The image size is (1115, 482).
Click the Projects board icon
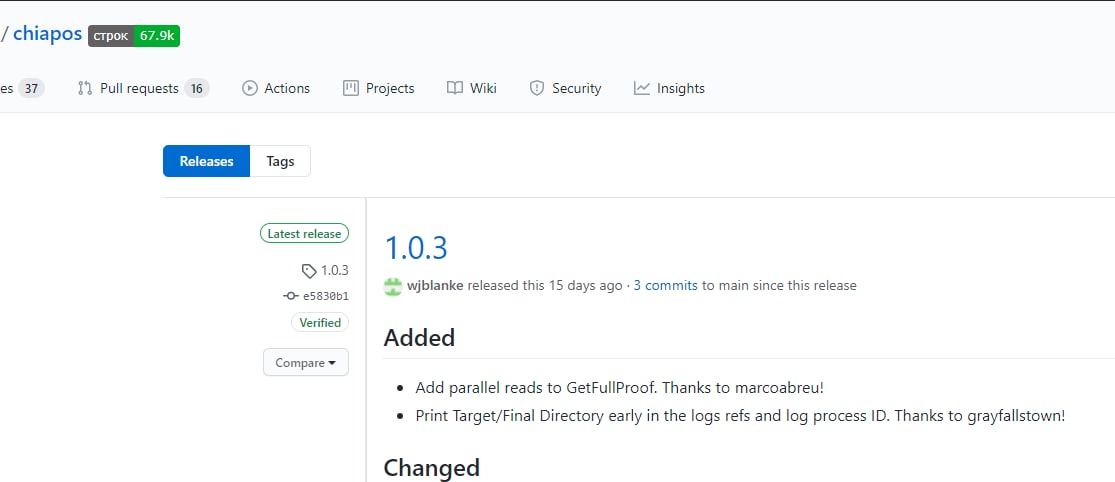pyautogui.click(x=351, y=89)
